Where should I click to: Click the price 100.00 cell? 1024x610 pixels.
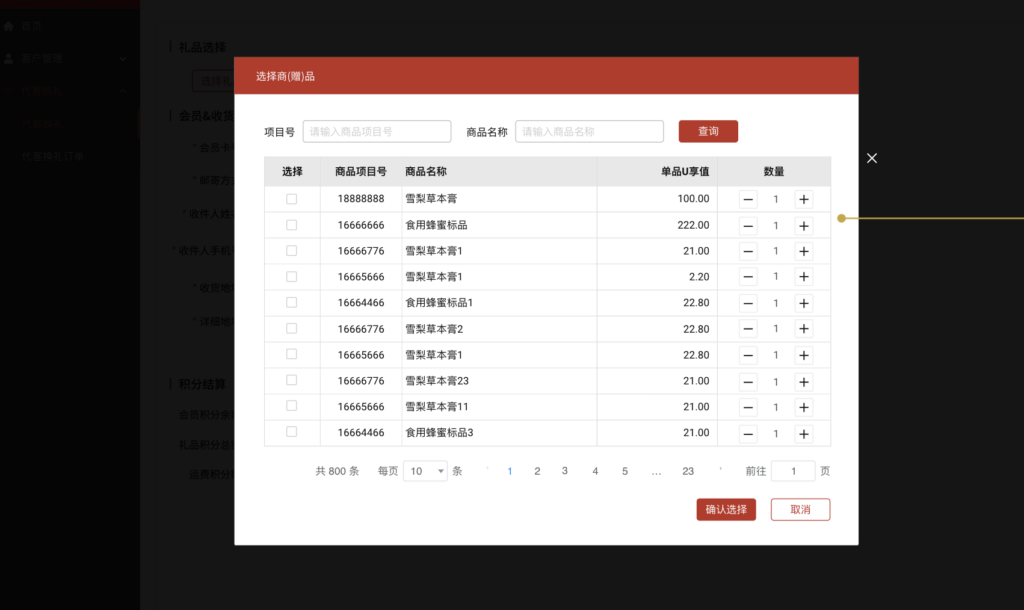[x=693, y=199]
